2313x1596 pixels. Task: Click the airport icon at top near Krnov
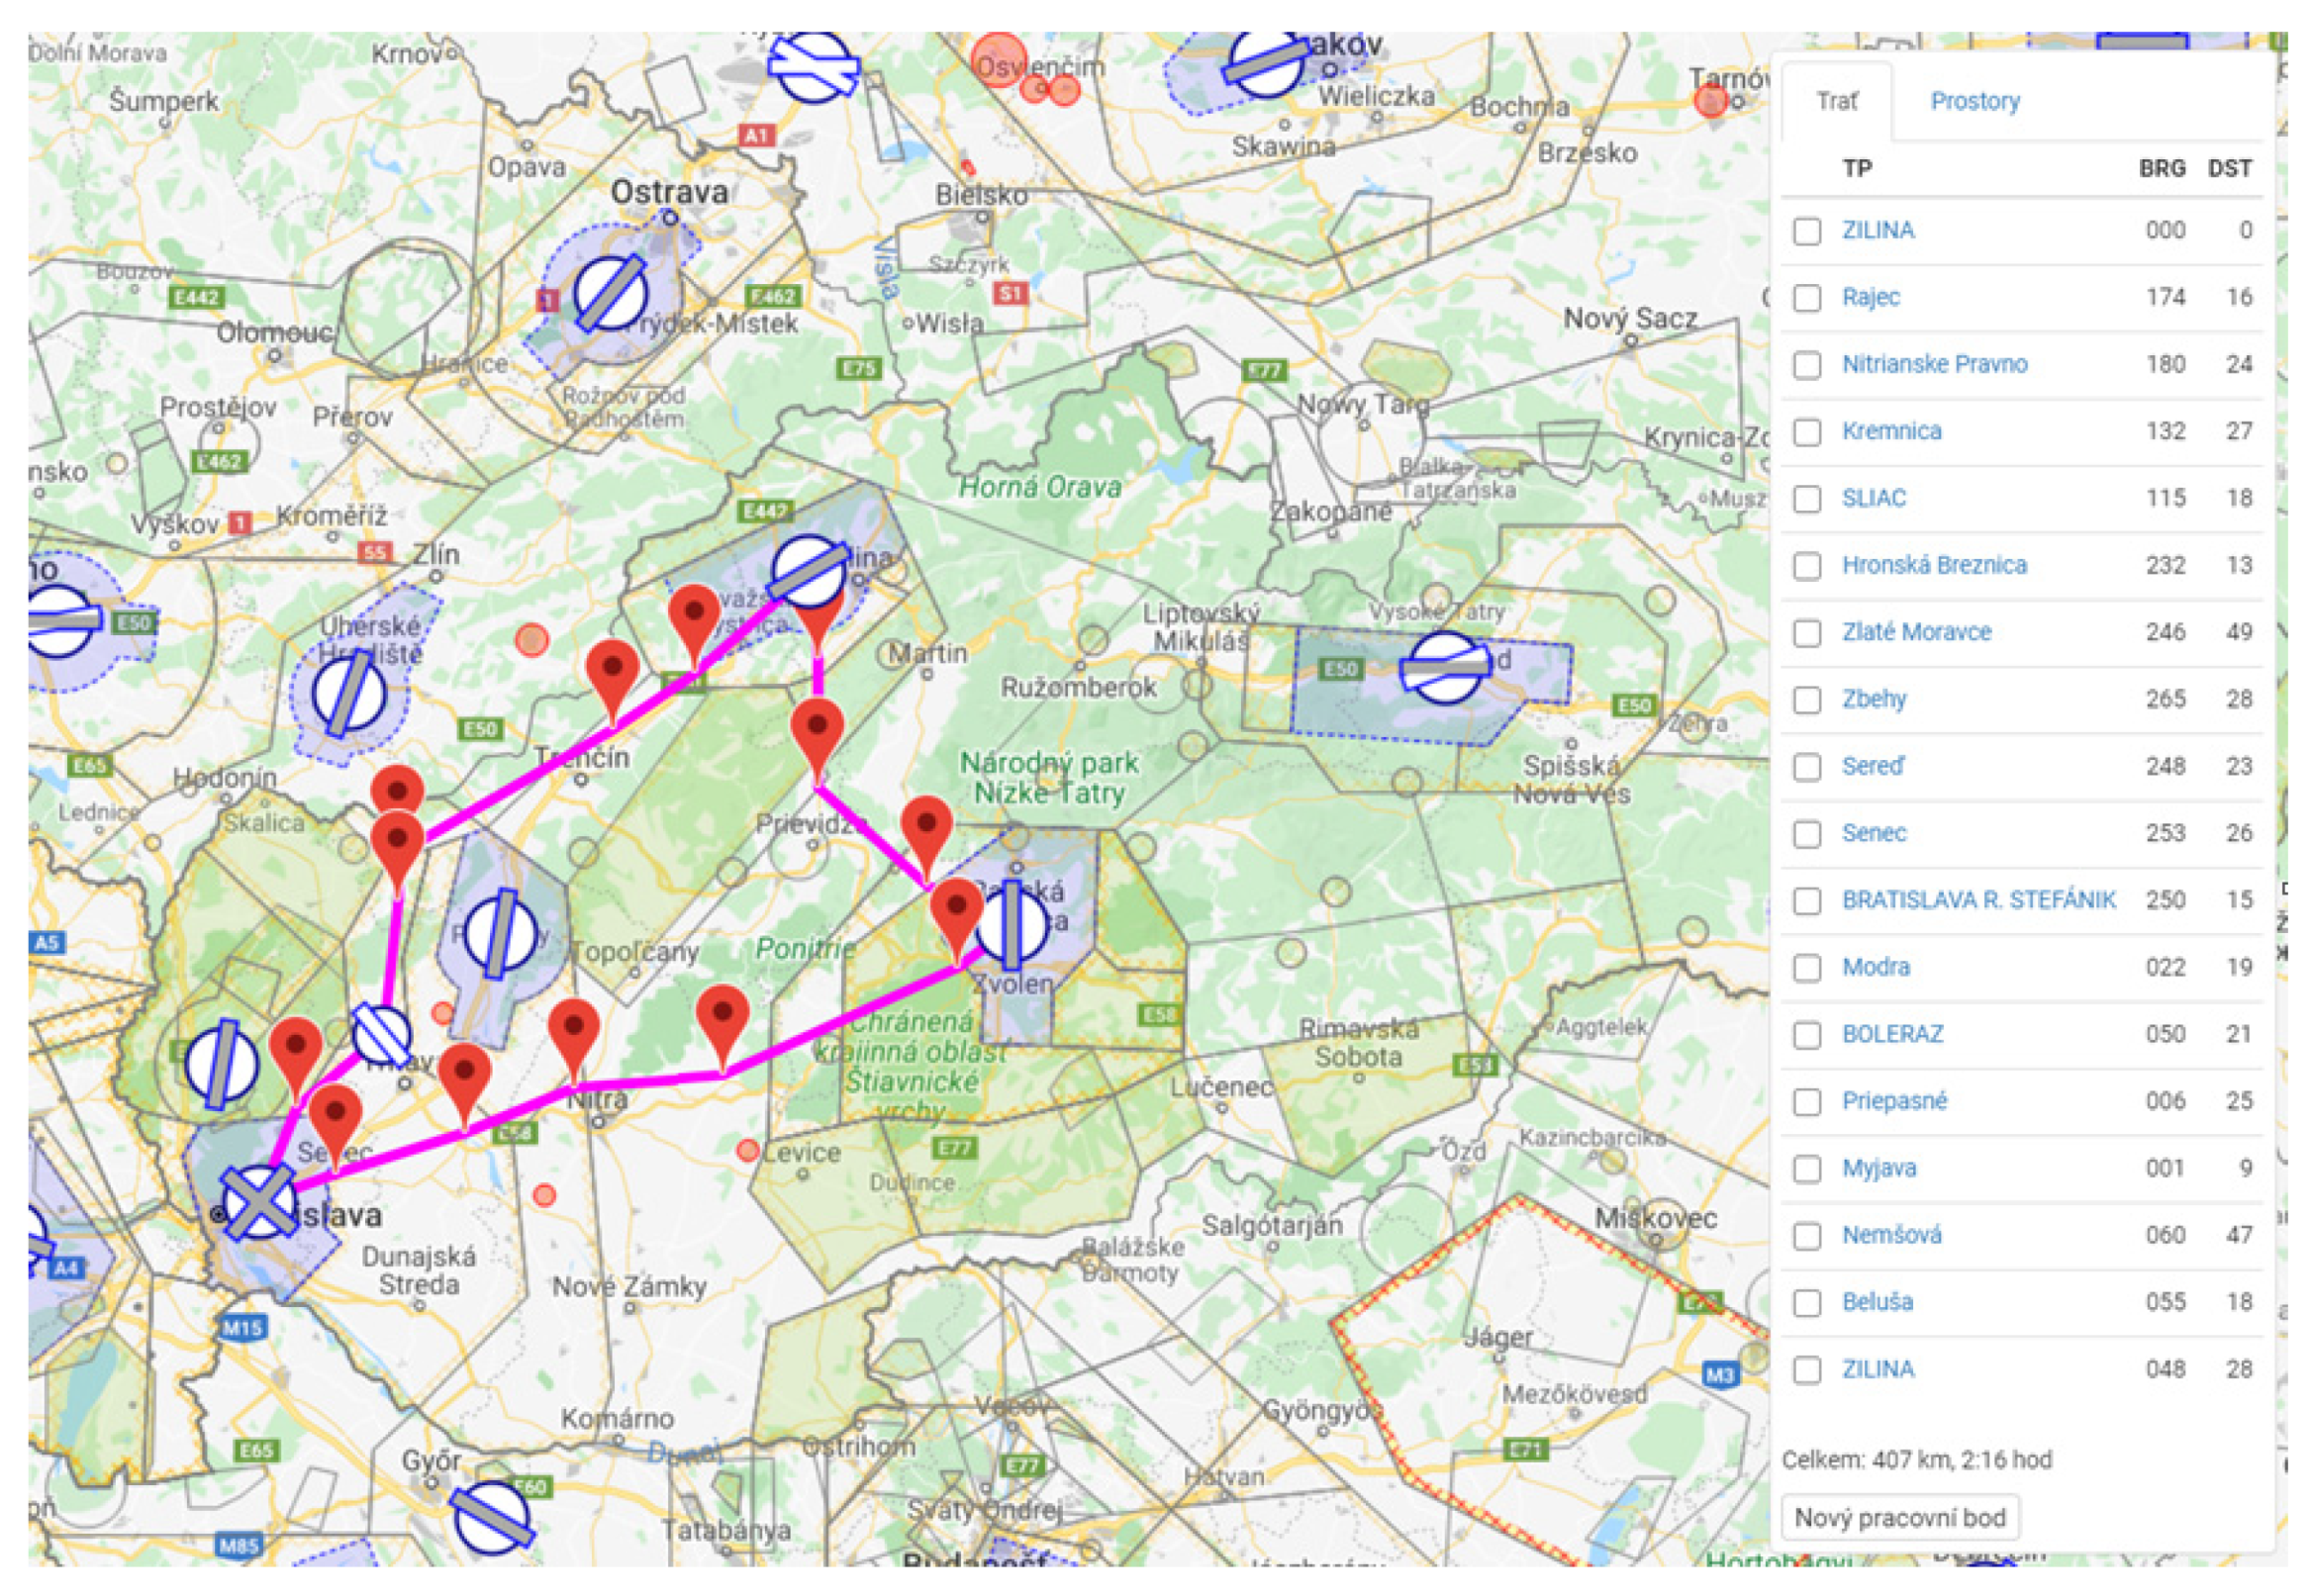[x=814, y=66]
